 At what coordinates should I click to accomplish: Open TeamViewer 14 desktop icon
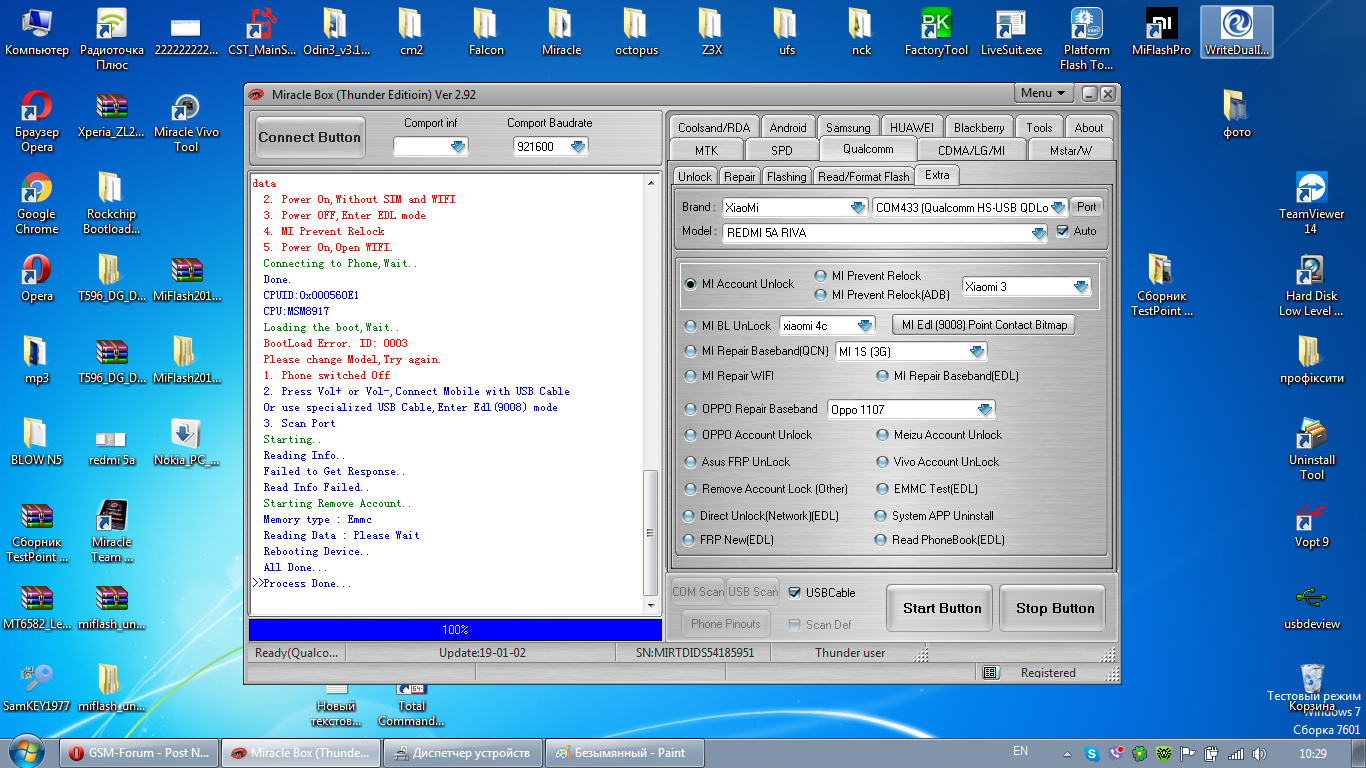[x=1311, y=203]
